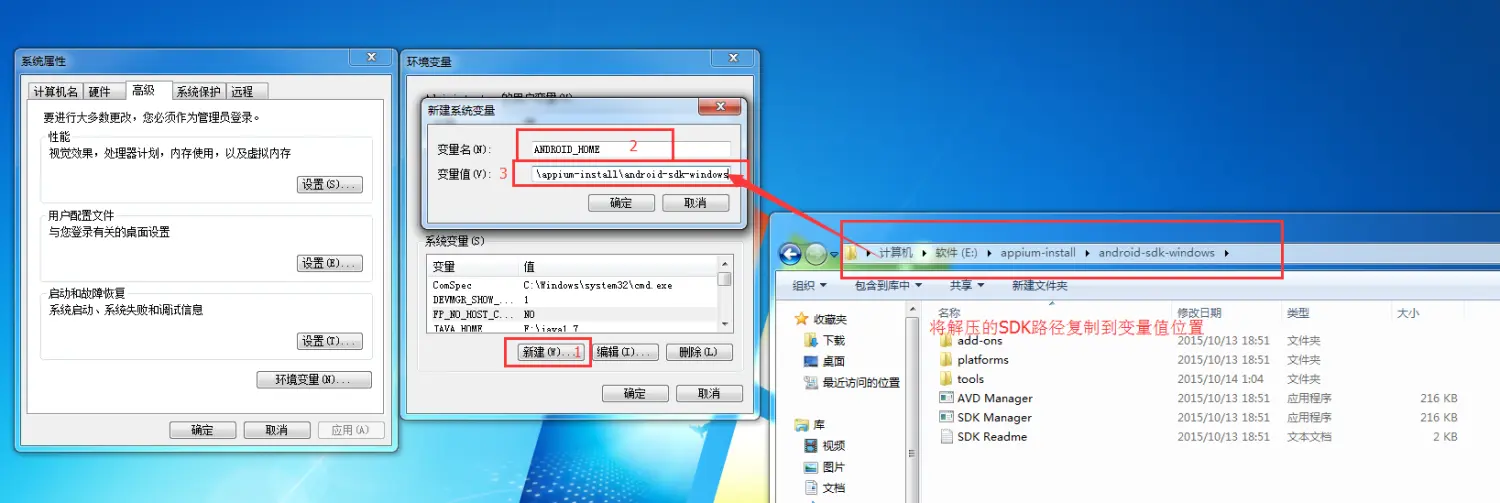This screenshot has height=503, width=1500.
Task: Click the Explorer back navigation arrow
Action: (x=790, y=254)
